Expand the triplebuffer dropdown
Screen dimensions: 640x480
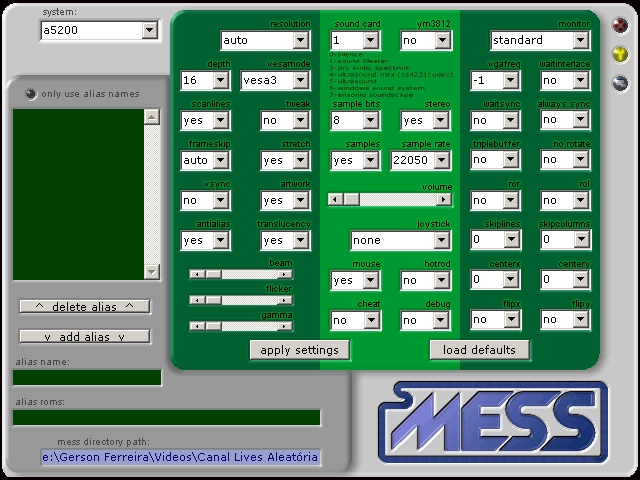(511, 159)
